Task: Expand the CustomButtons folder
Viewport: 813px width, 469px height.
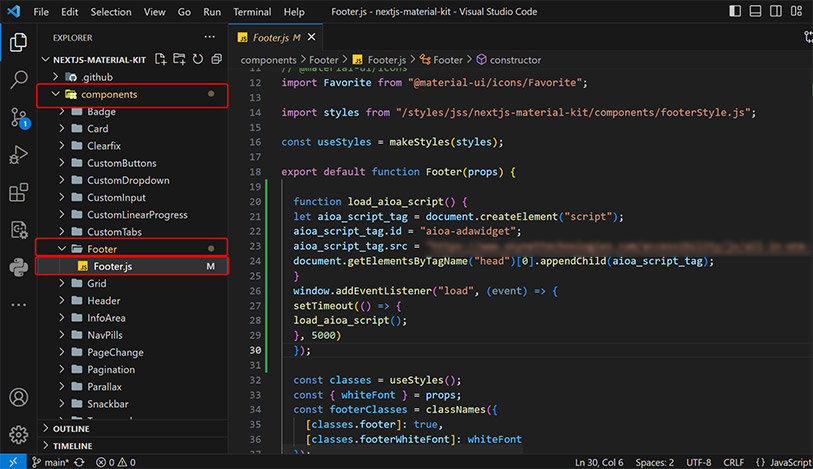Action: click(x=62, y=163)
